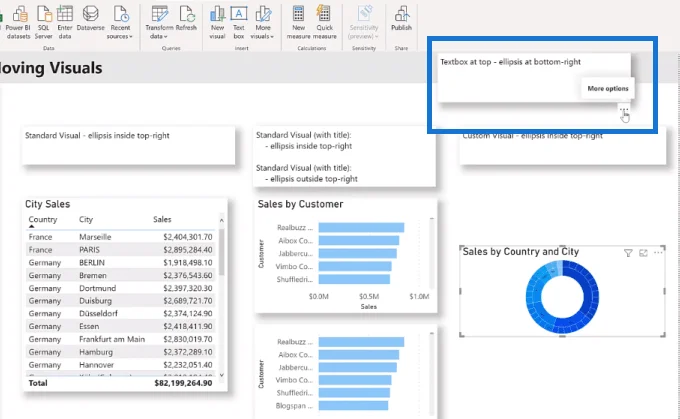Insert a Text box

pyautogui.click(x=239, y=23)
